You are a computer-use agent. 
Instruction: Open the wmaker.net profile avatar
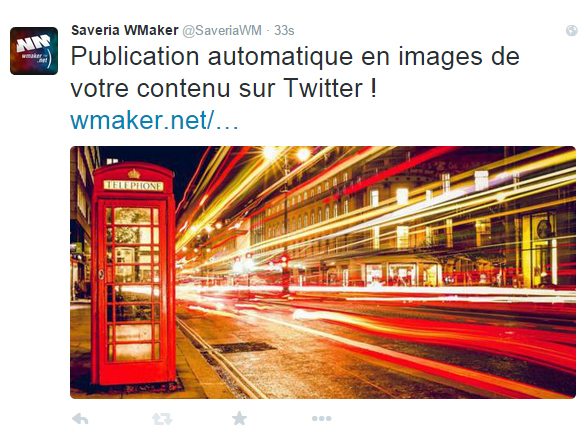pos(34,51)
